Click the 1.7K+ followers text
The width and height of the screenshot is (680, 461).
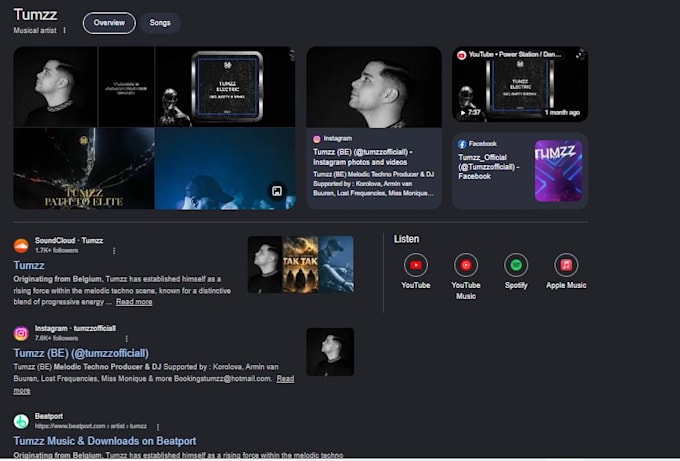click(56, 251)
